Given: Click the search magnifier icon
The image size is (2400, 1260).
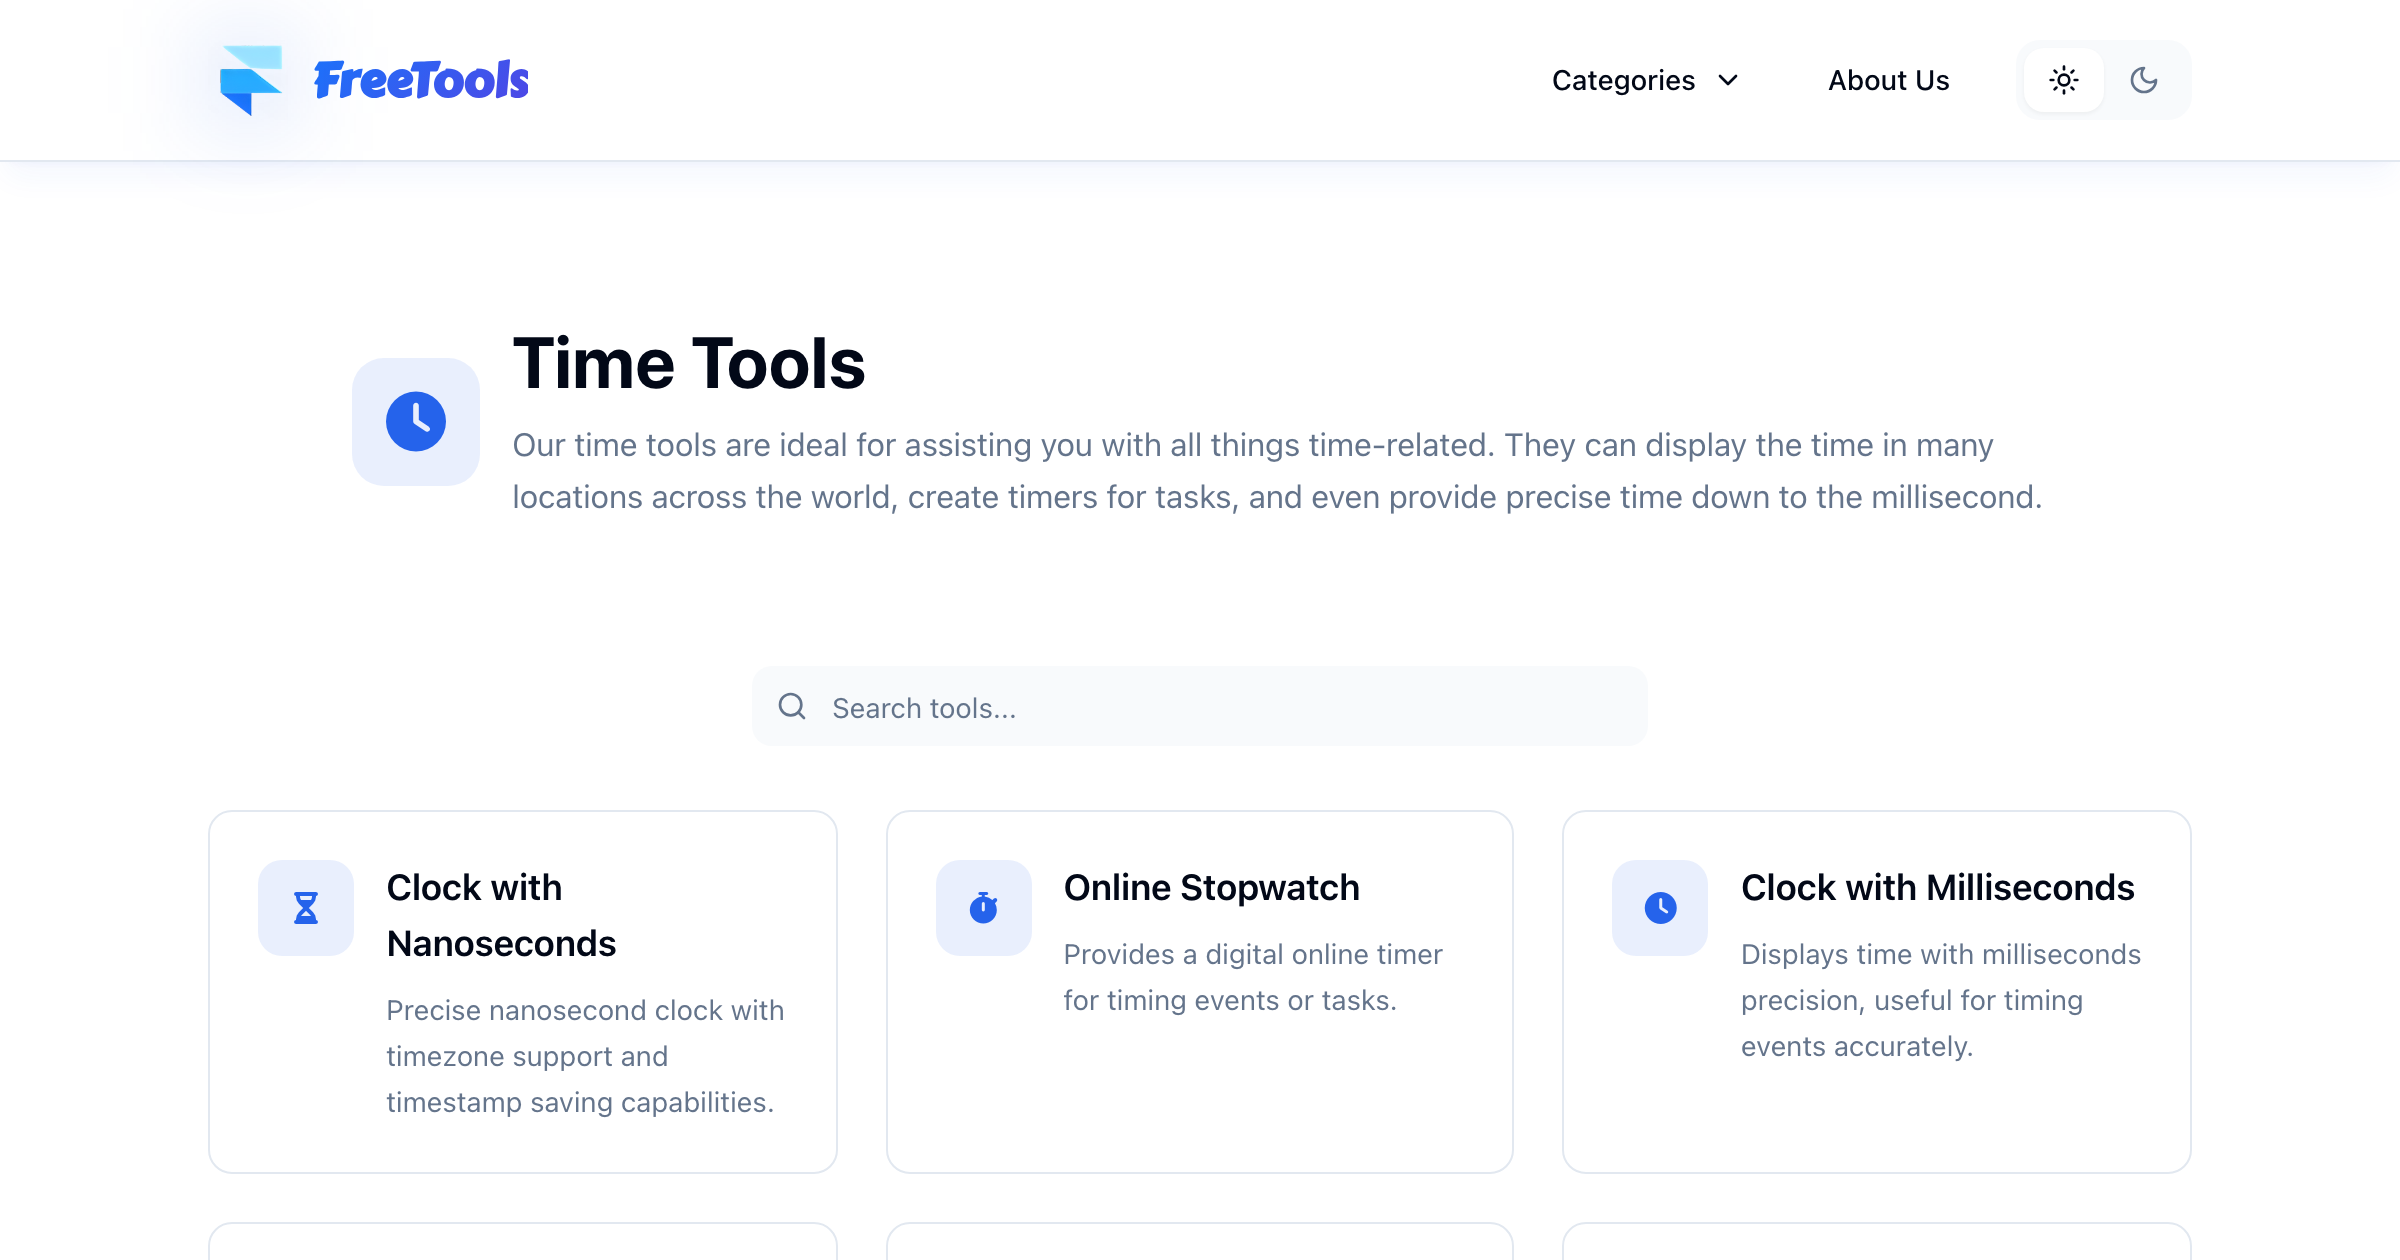Looking at the screenshot, I should 792,706.
